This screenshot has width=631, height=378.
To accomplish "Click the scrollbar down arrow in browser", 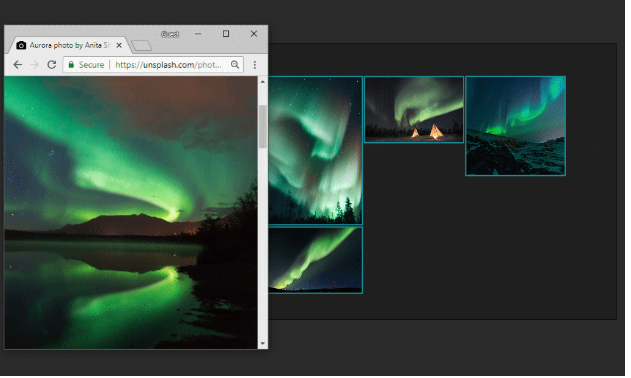I will click(263, 343).
